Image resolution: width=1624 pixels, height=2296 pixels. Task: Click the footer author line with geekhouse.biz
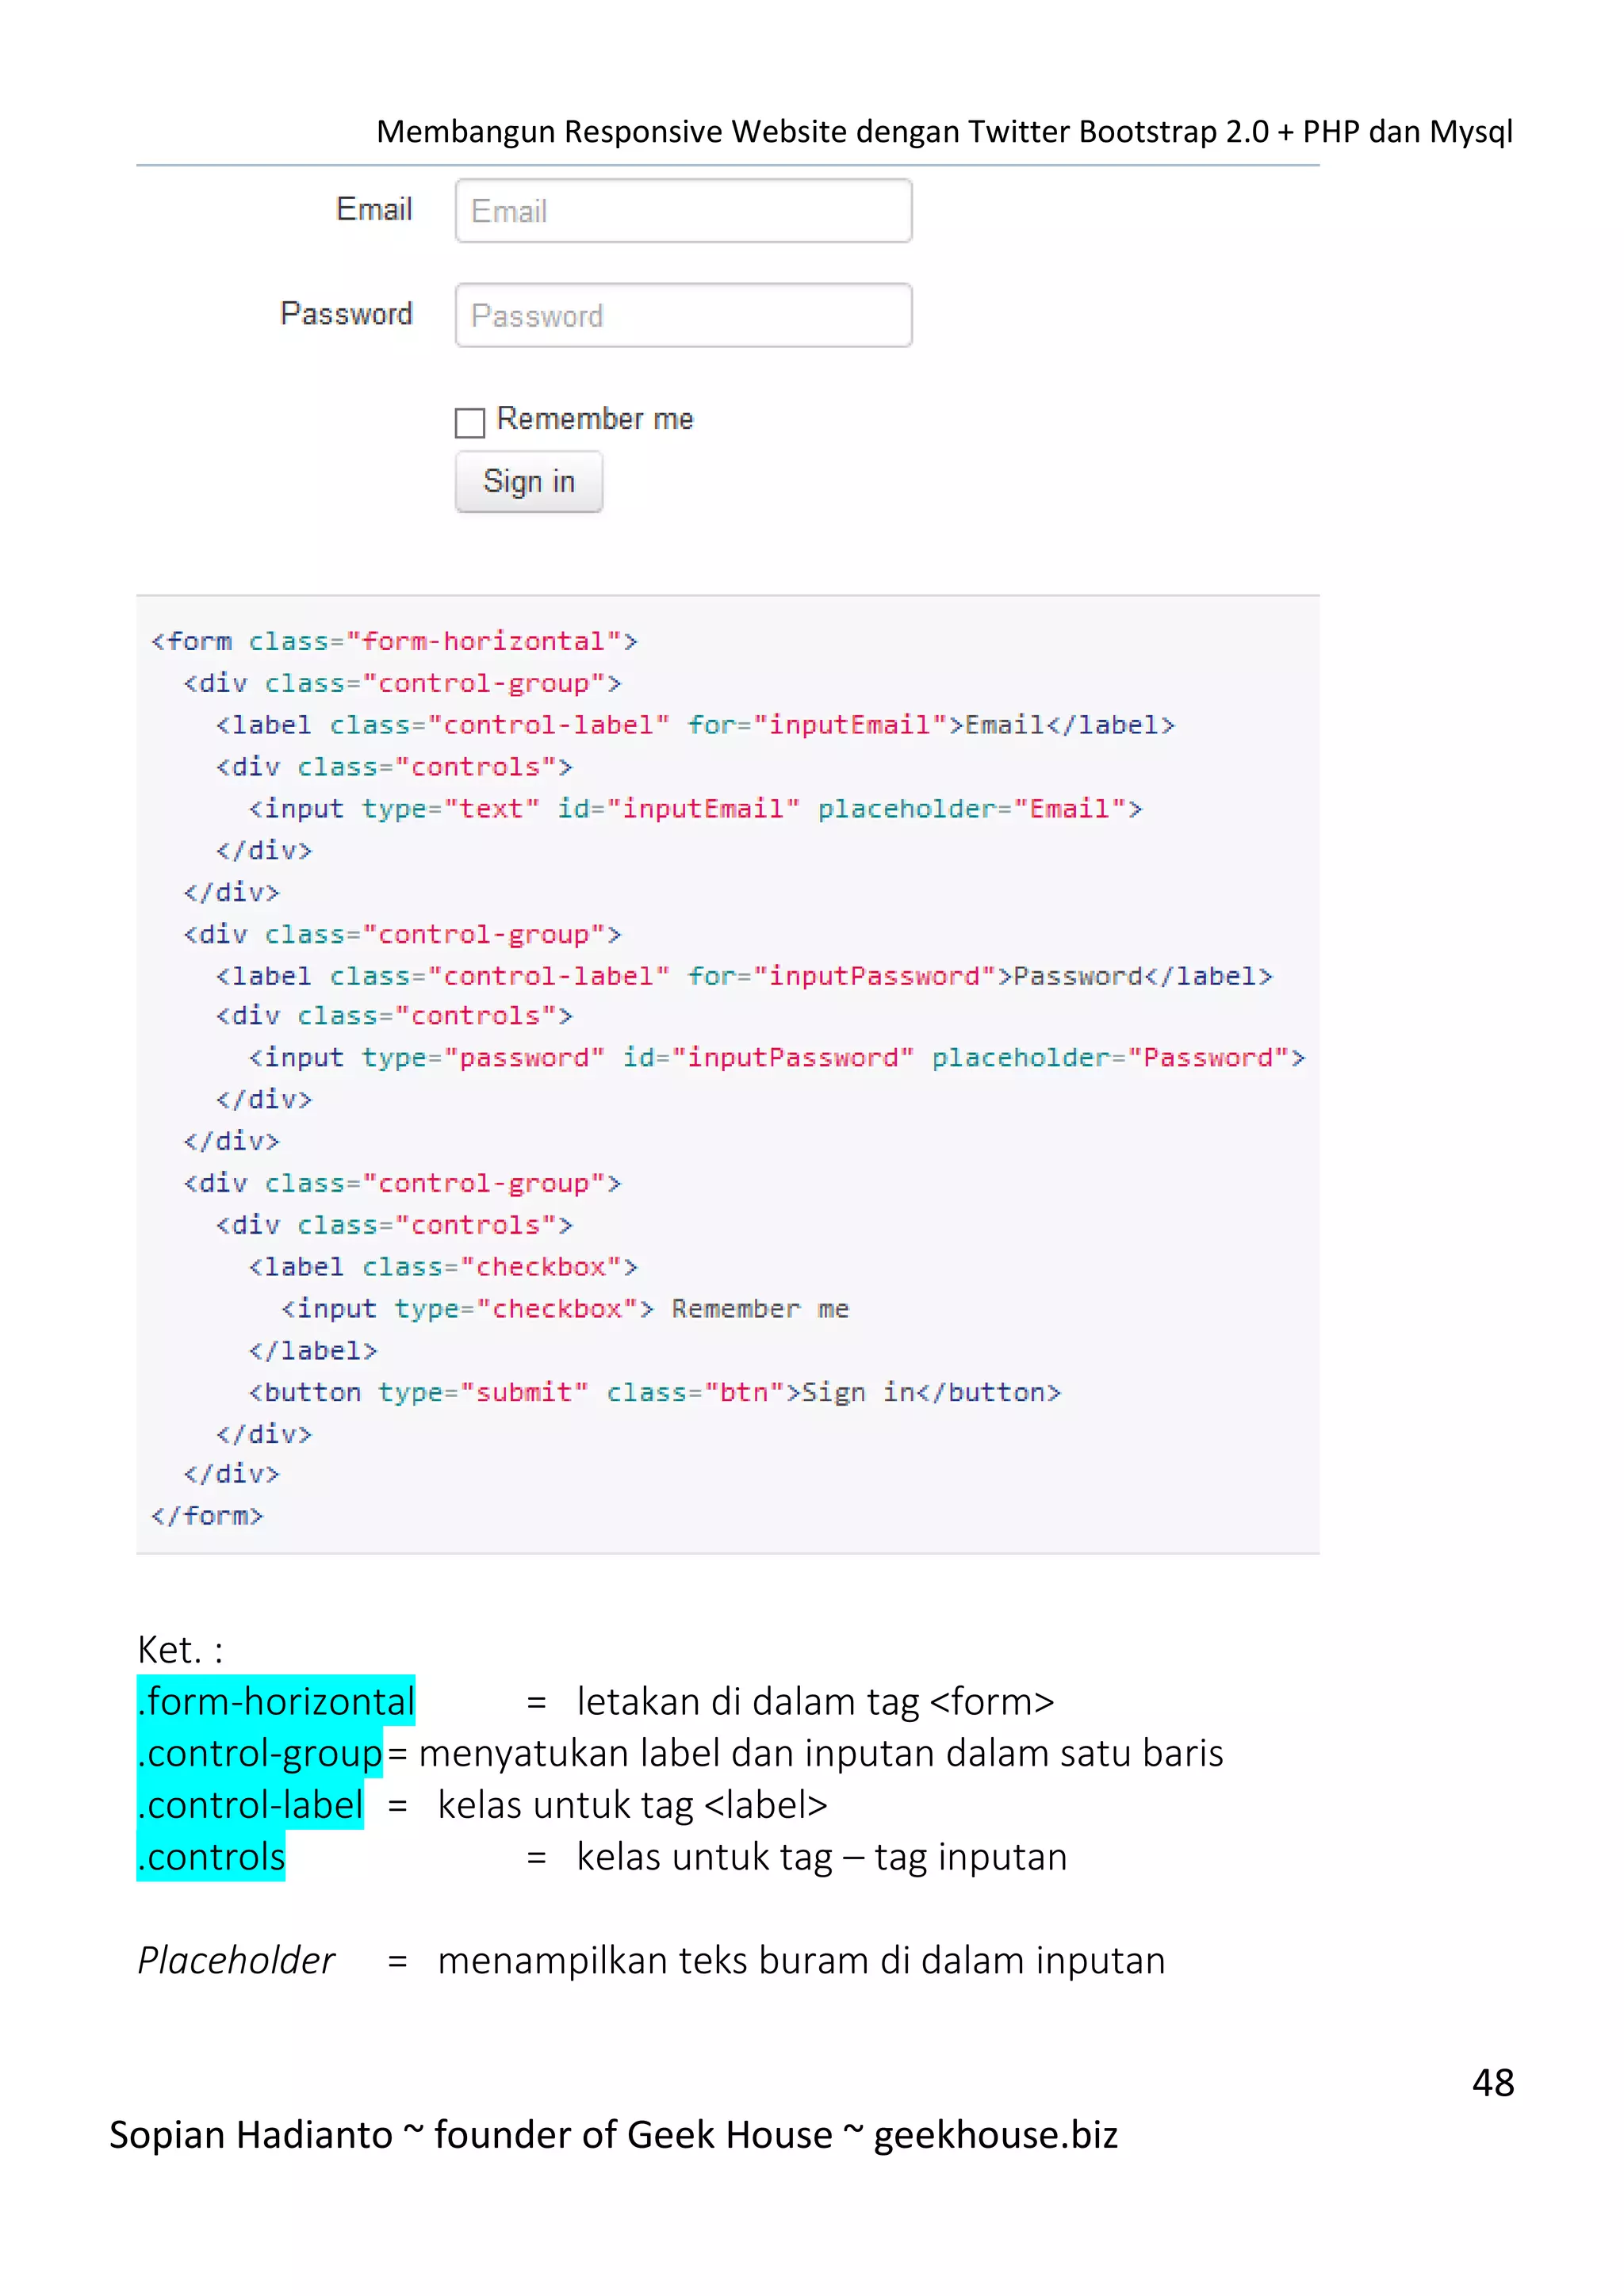(613, 2135)
